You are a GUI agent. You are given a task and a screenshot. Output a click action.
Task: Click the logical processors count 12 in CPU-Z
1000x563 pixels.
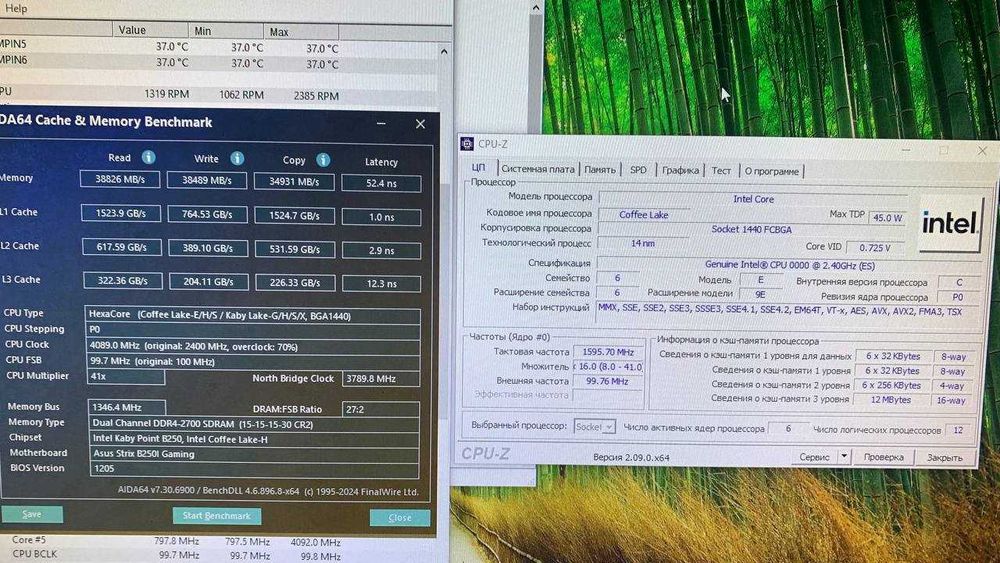click(958, 430)
